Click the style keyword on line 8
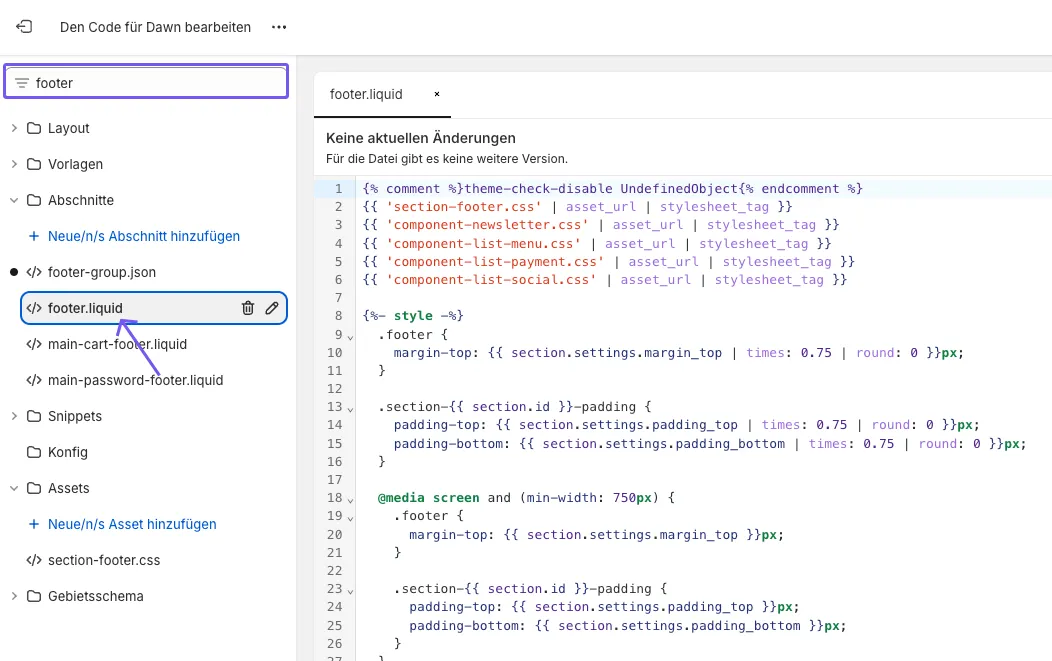Screen dimensions: 1052x661 tap(413, 315)
